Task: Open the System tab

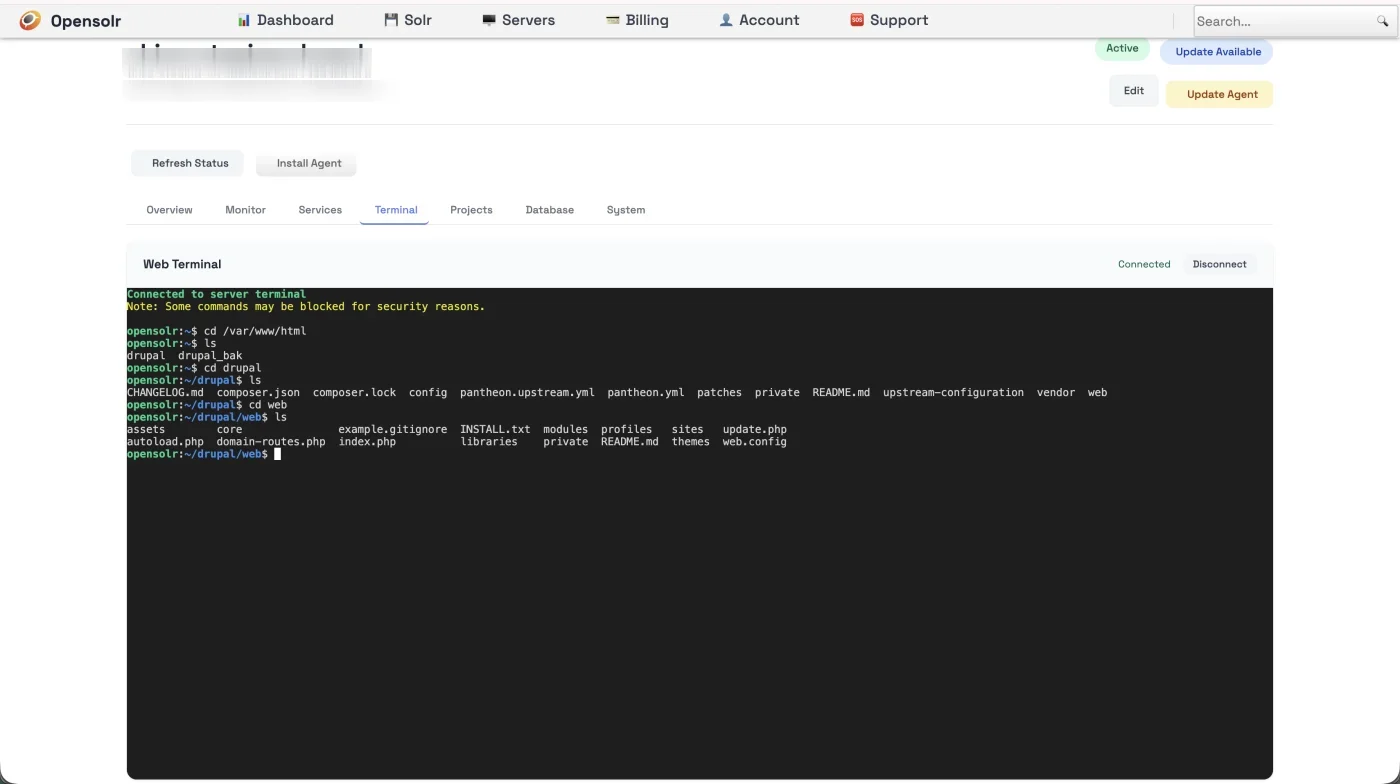Action: click(x=625, y=210)
